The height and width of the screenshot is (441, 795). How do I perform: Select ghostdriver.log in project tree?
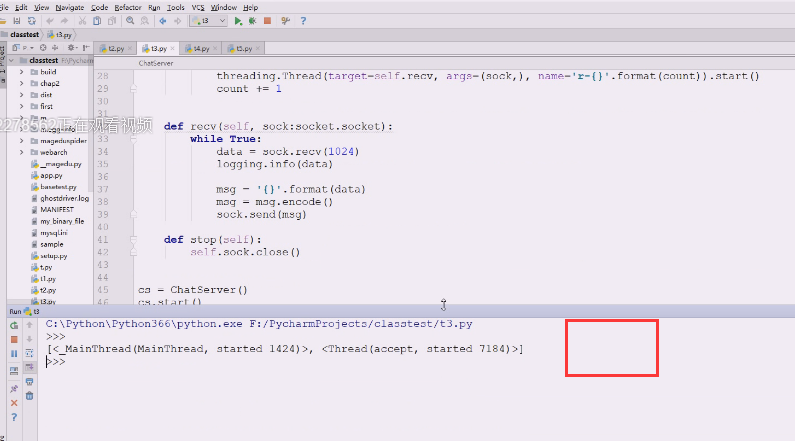[x=64, y=198]
